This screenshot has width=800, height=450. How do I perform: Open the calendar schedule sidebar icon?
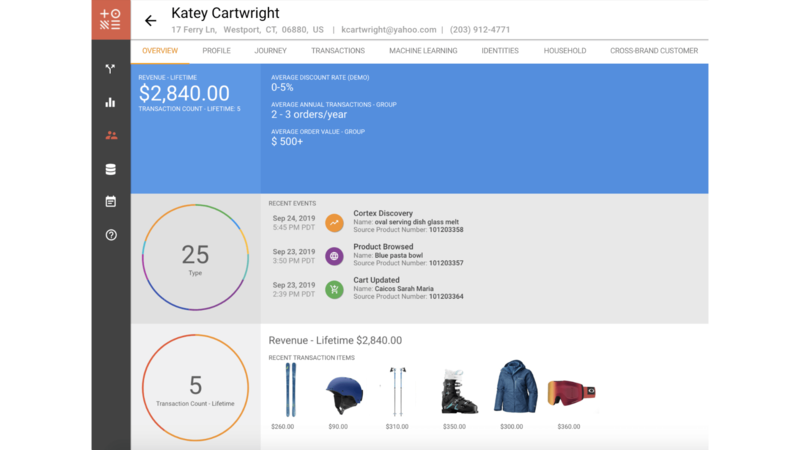click(110, 202)
